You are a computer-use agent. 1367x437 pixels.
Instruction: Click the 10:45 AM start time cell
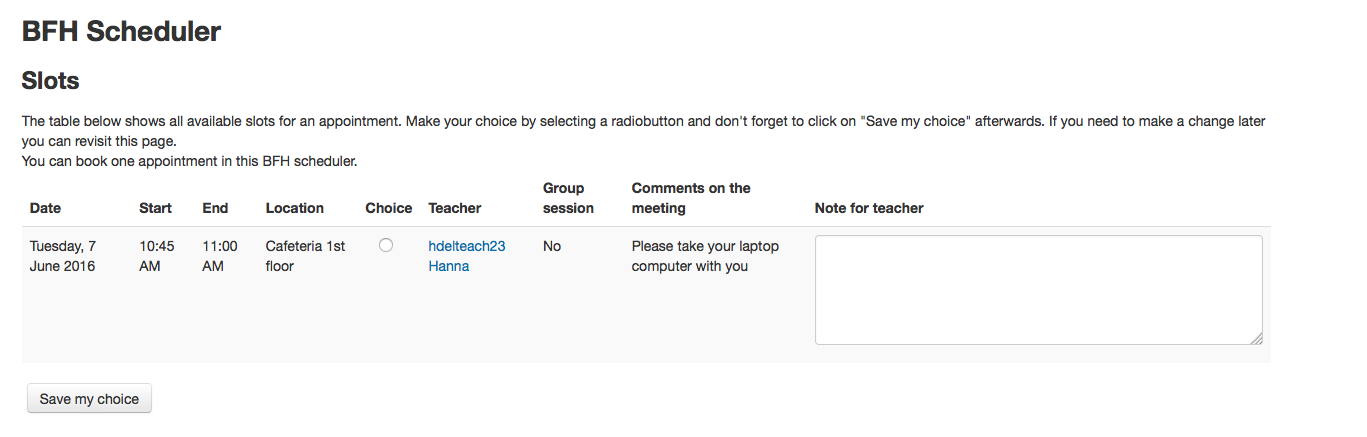157,256
